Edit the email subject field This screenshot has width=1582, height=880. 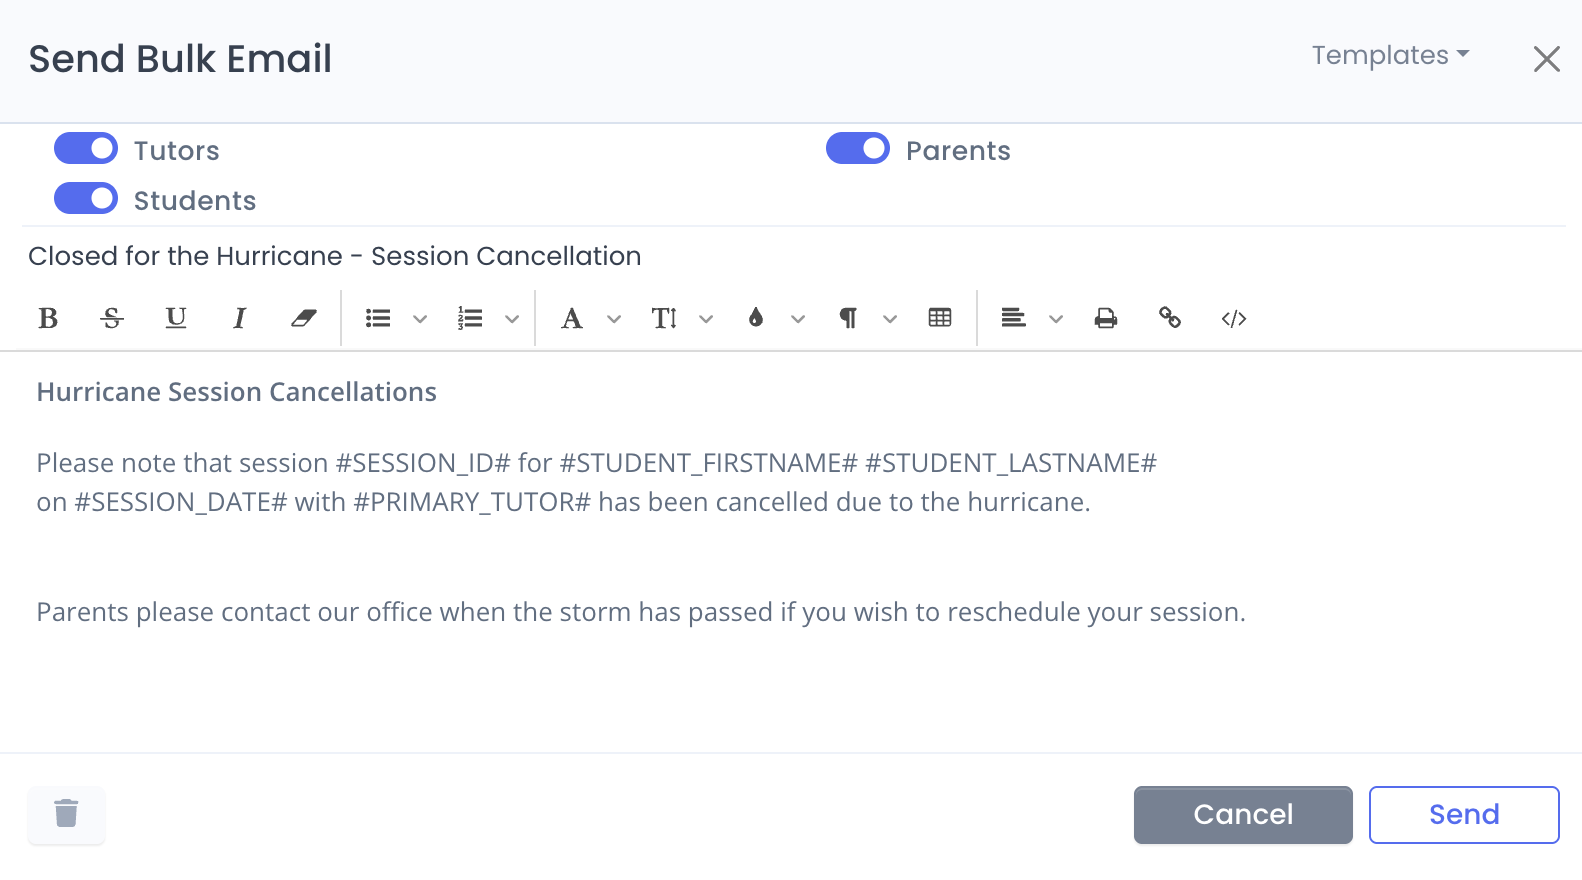[x=791, y=256]
